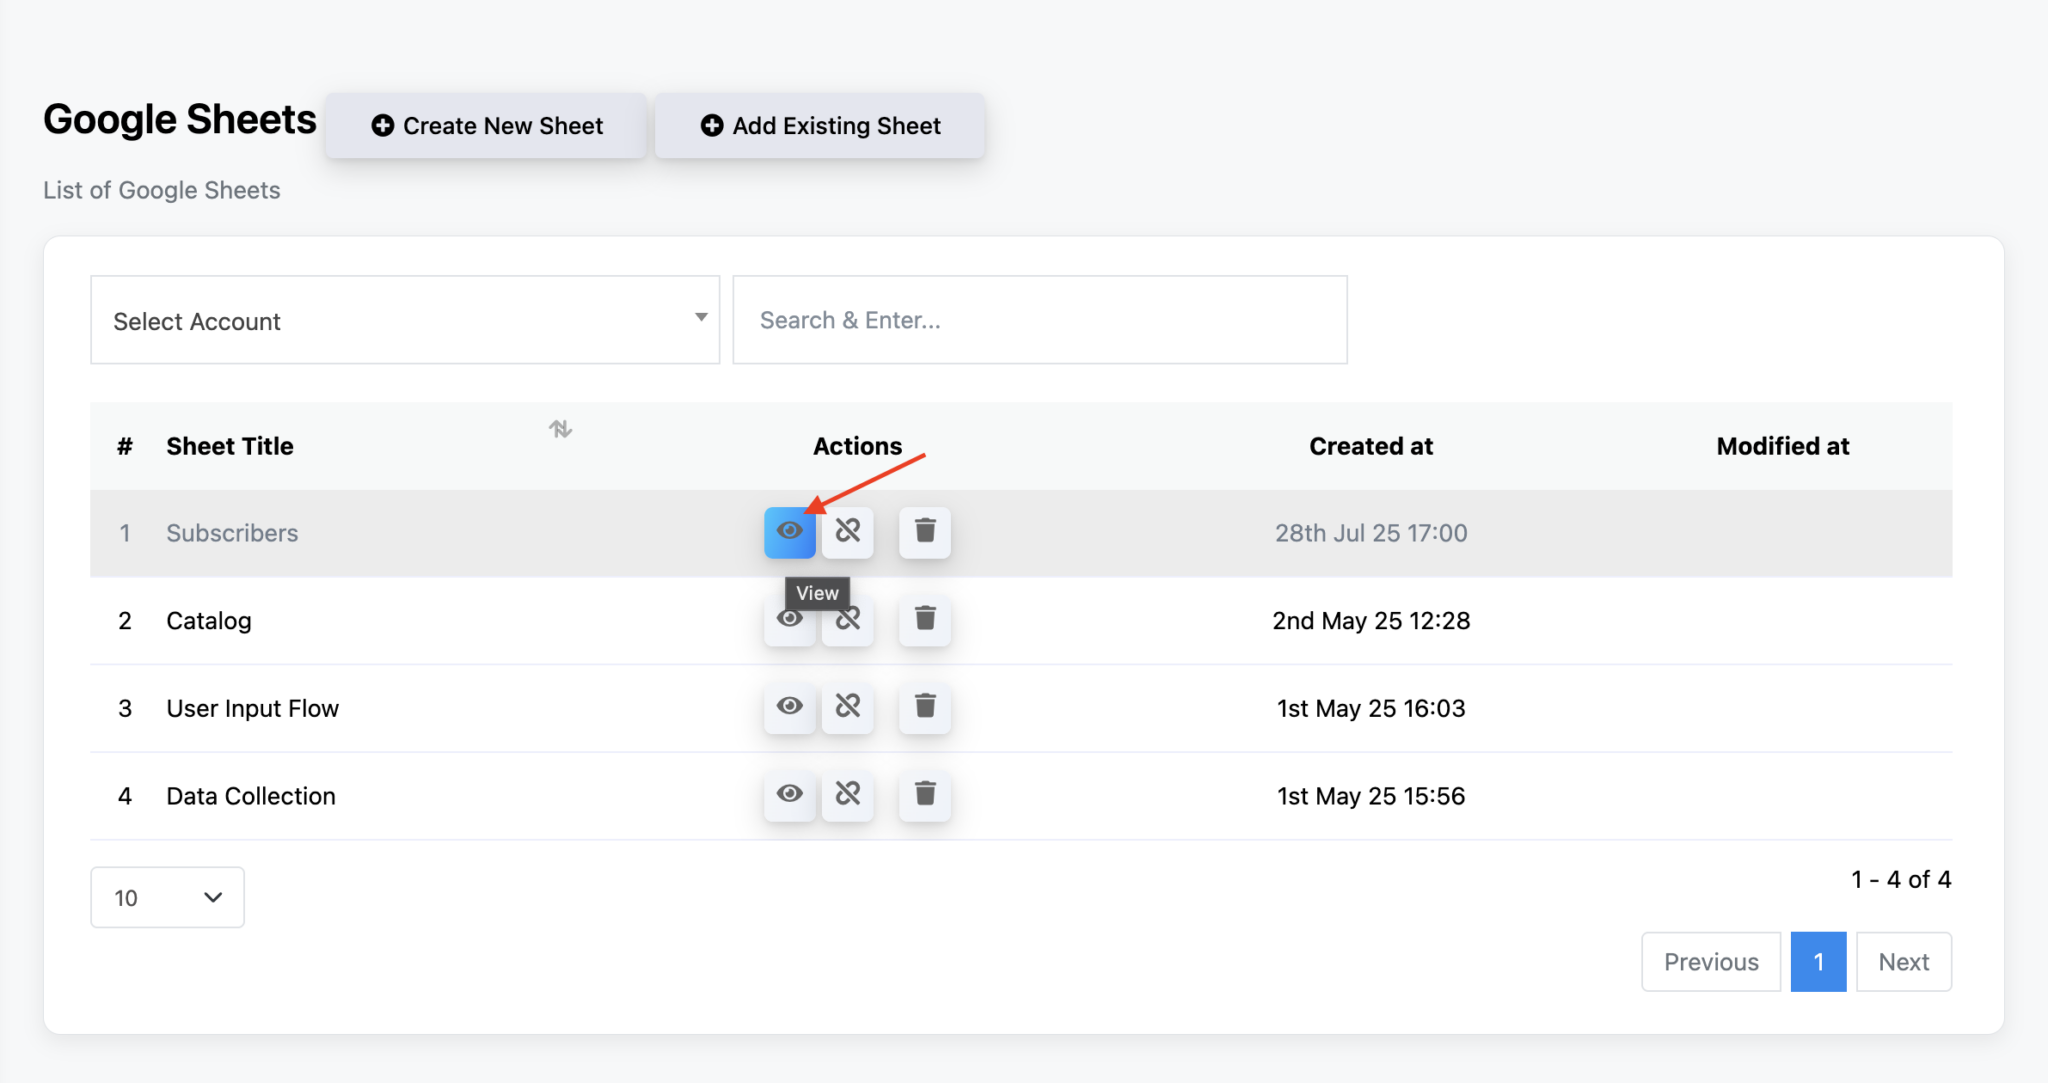Click the Modified at column header
Viewport: 2048px width, 1083px height.
[1783, 446]
